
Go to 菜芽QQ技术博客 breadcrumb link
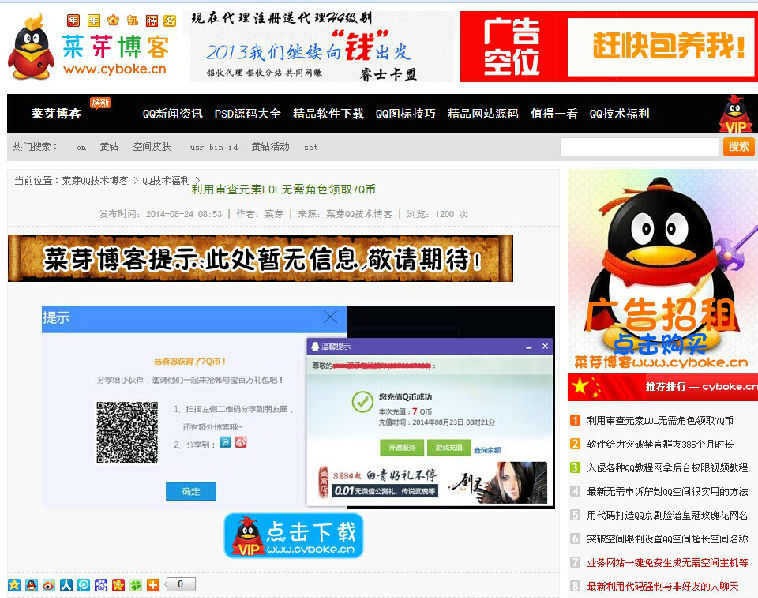tap(95, 181)
